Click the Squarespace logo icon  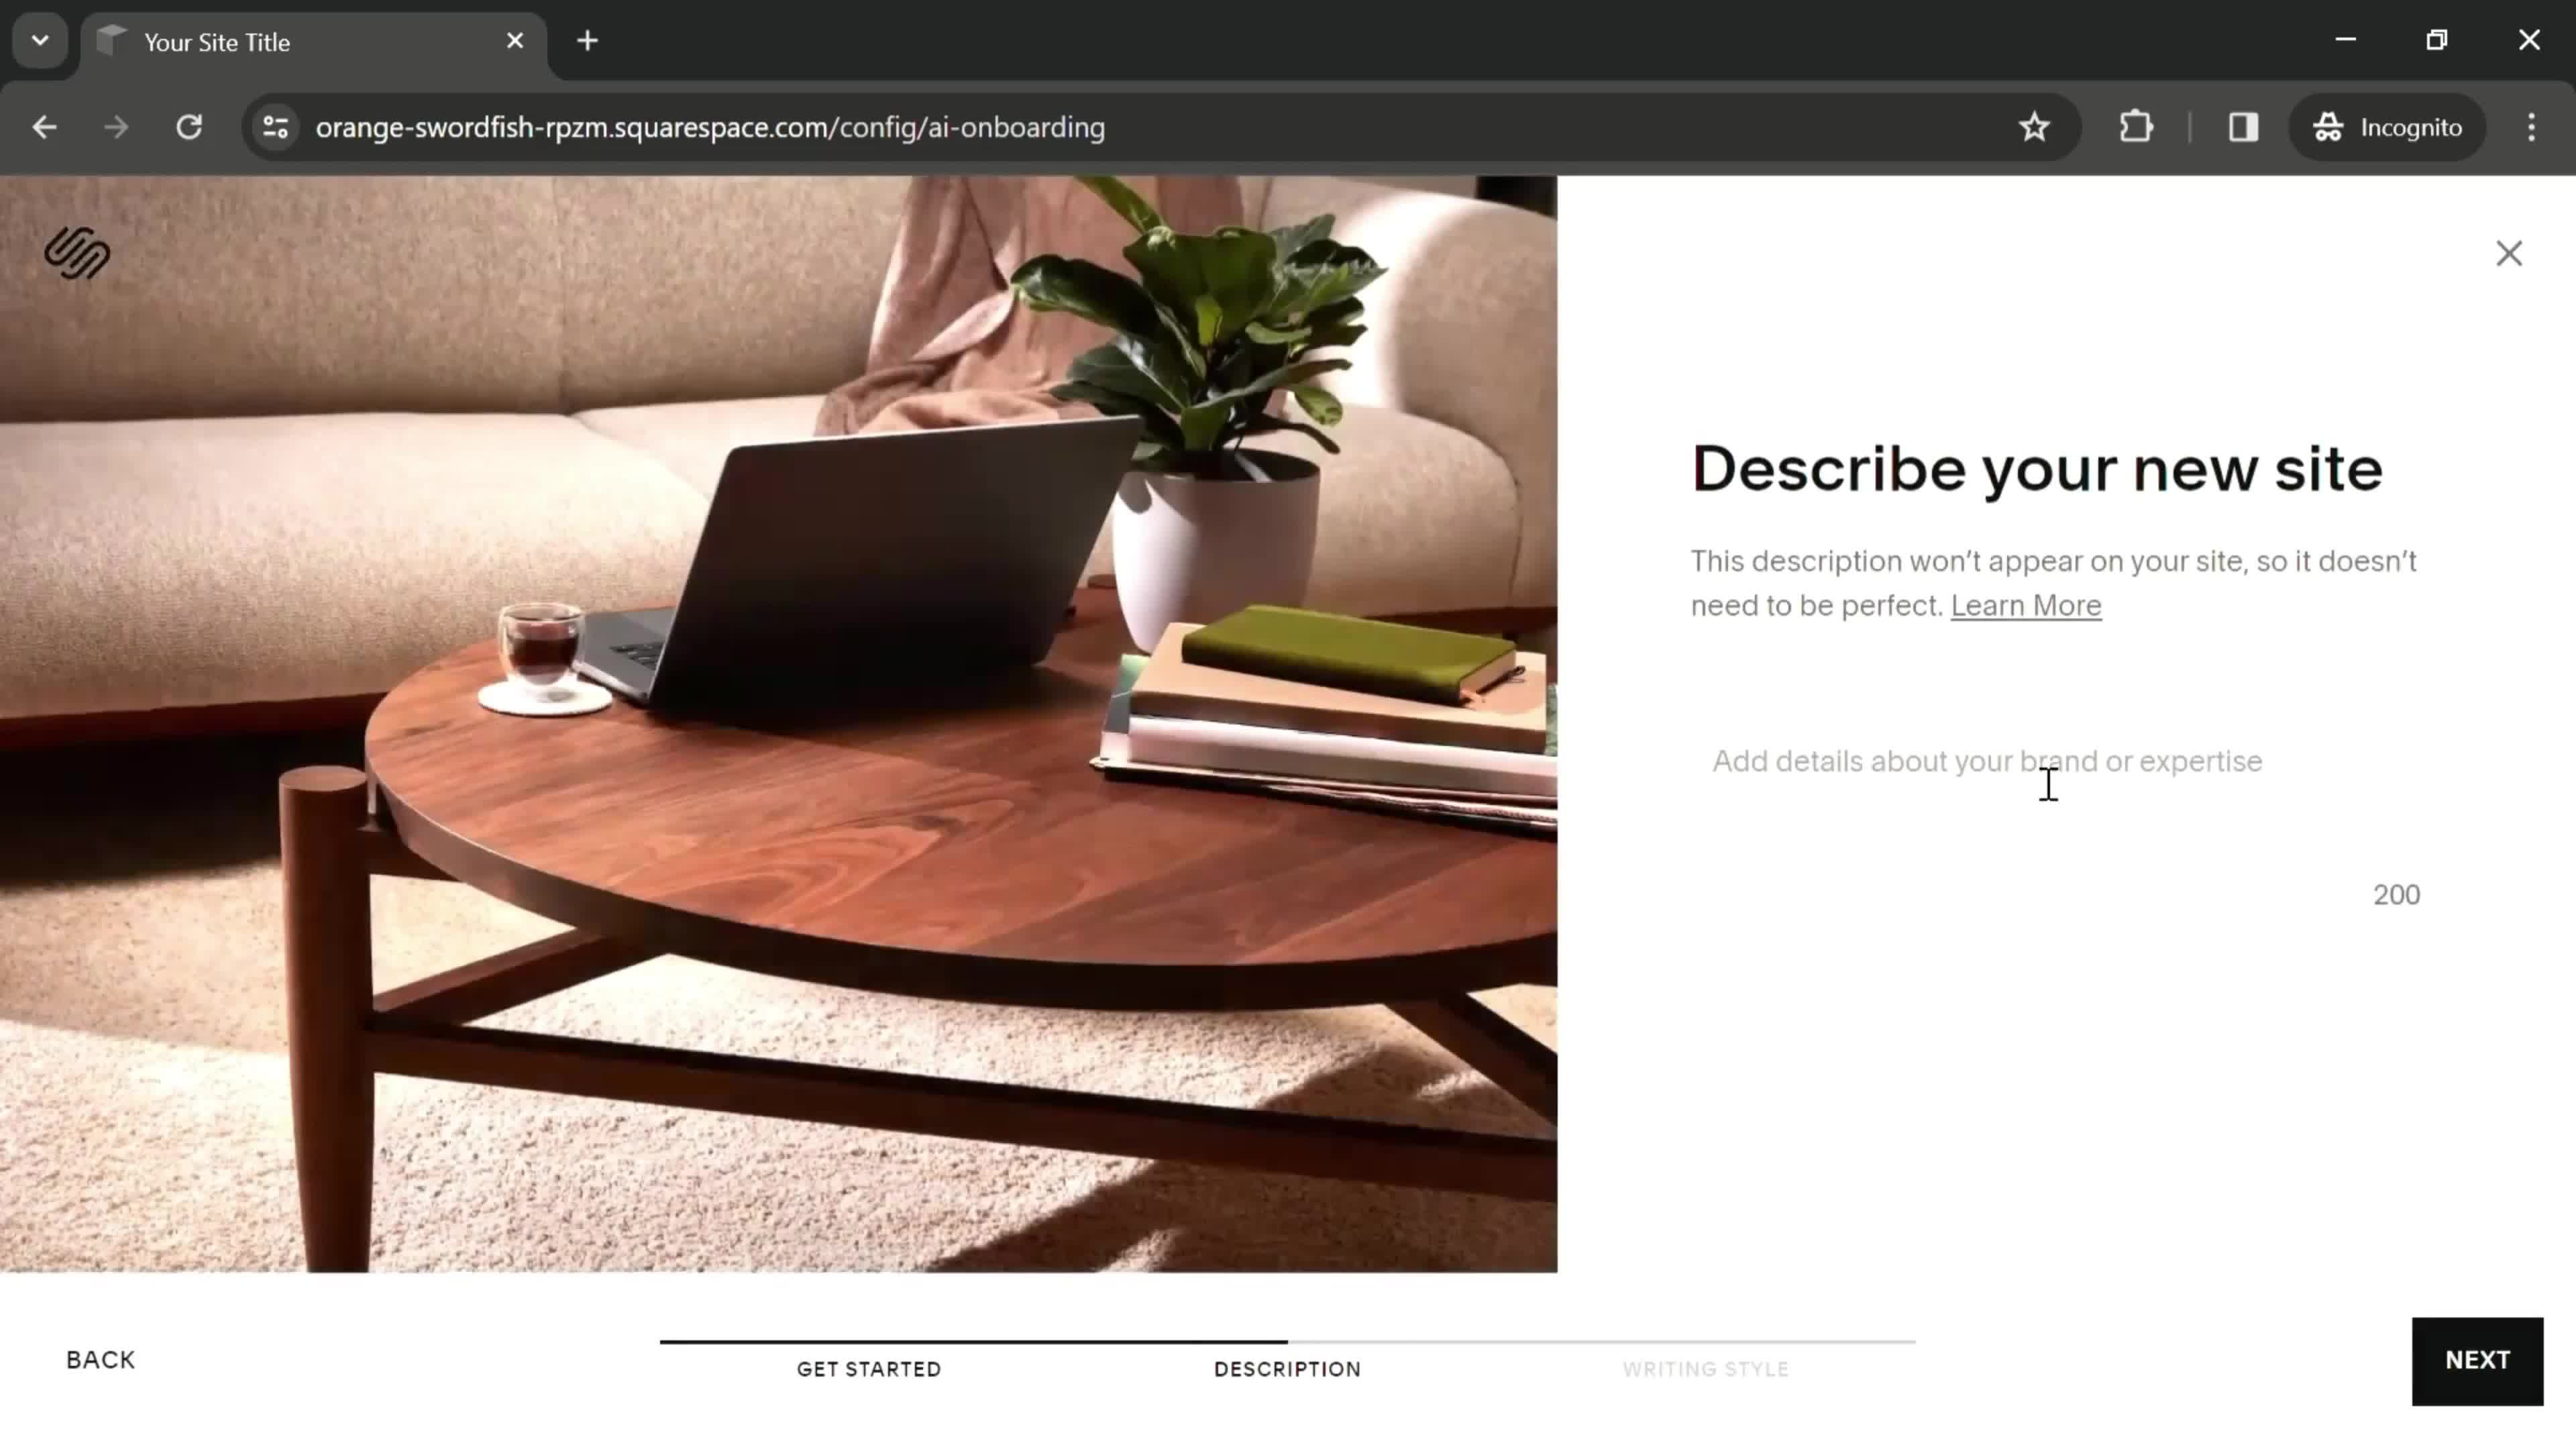78,253
